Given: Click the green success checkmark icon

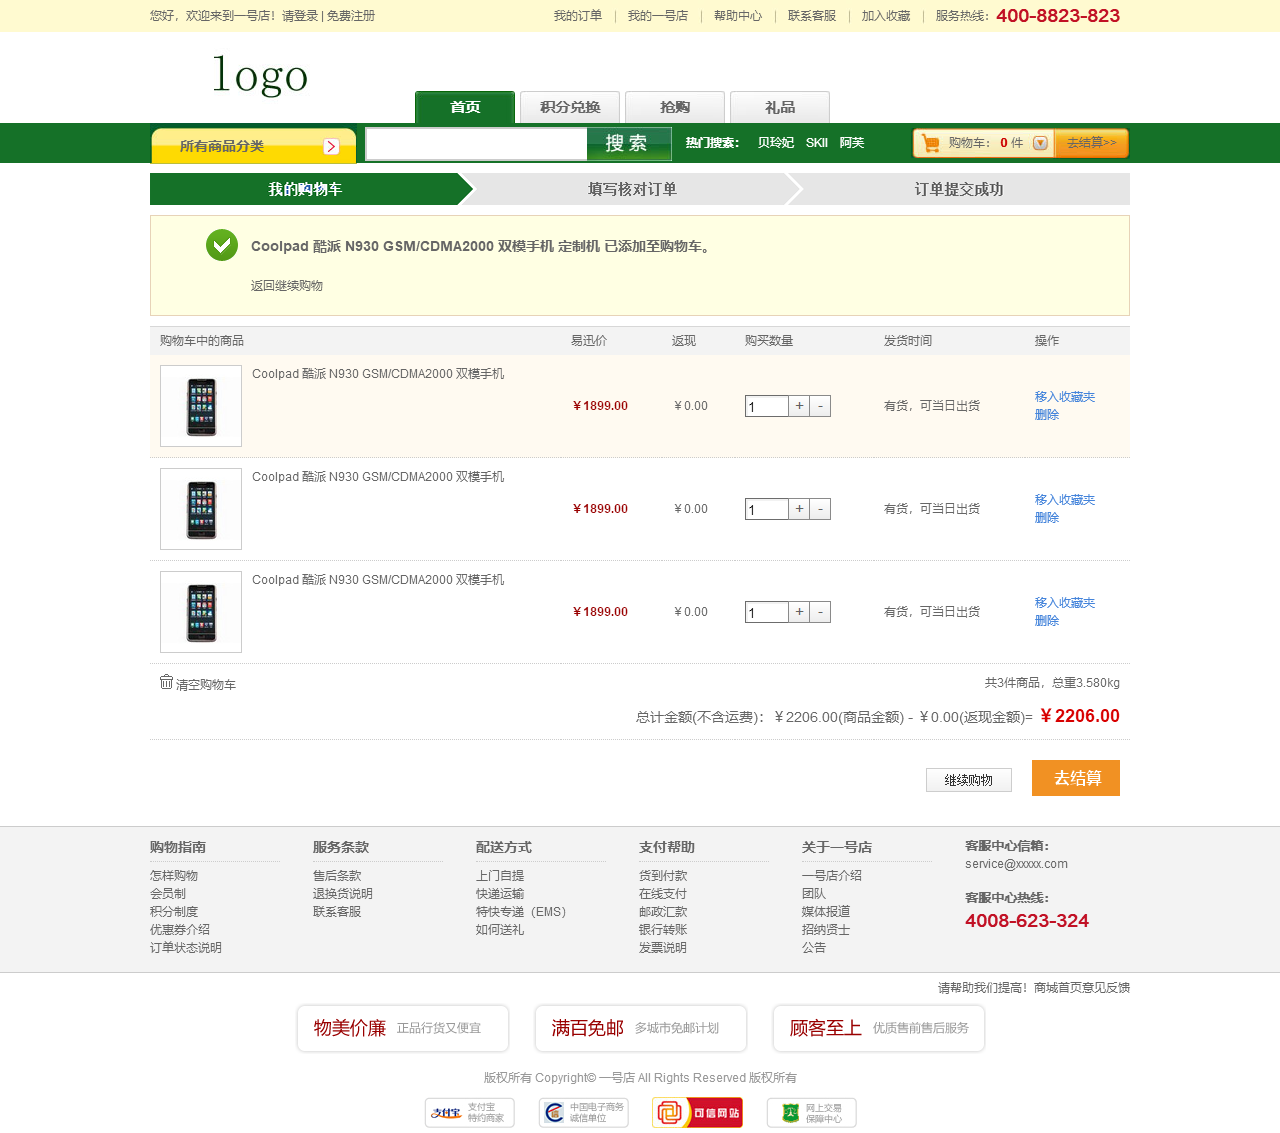Looking at the screenshot, I should [222, 245].
